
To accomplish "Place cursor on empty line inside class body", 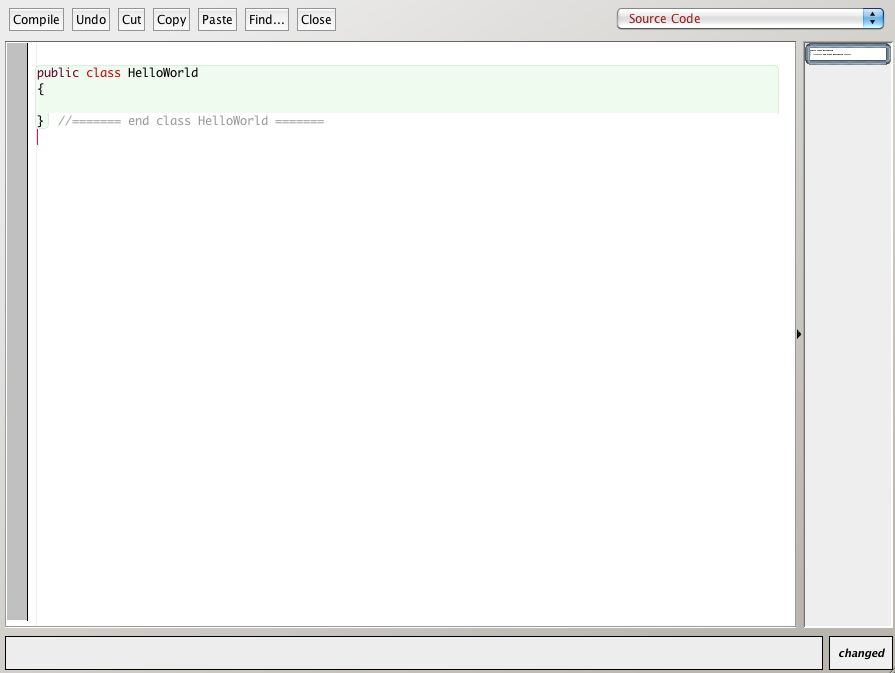I will point(200,105).
